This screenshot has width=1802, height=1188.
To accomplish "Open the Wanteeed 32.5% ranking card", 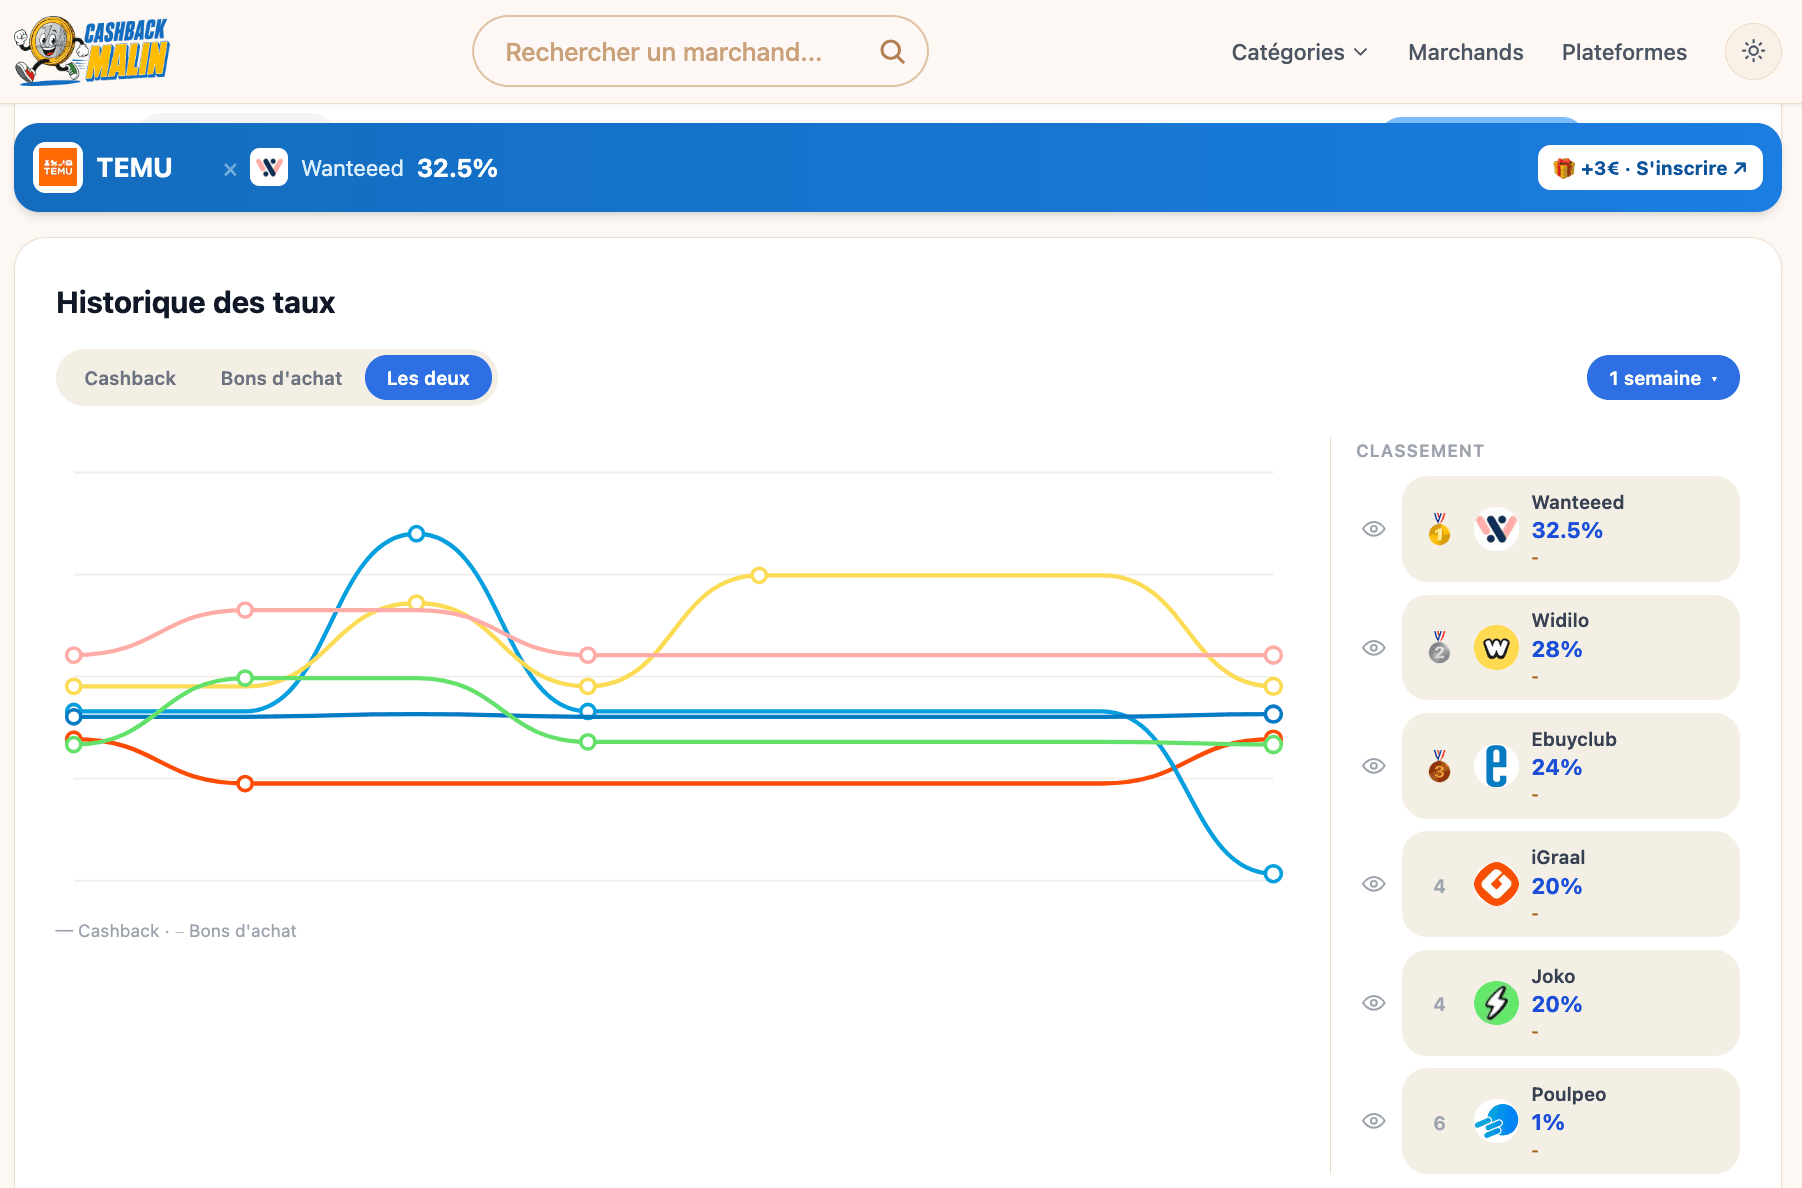I will (x=1570, y=529).
